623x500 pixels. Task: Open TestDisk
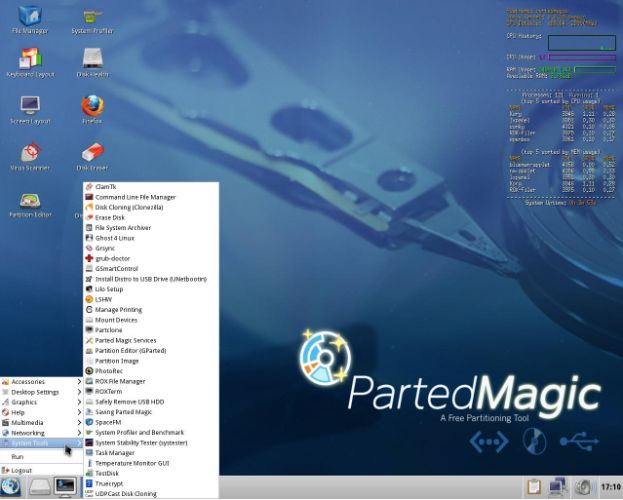pyautogui.click(x=151, y=473)
